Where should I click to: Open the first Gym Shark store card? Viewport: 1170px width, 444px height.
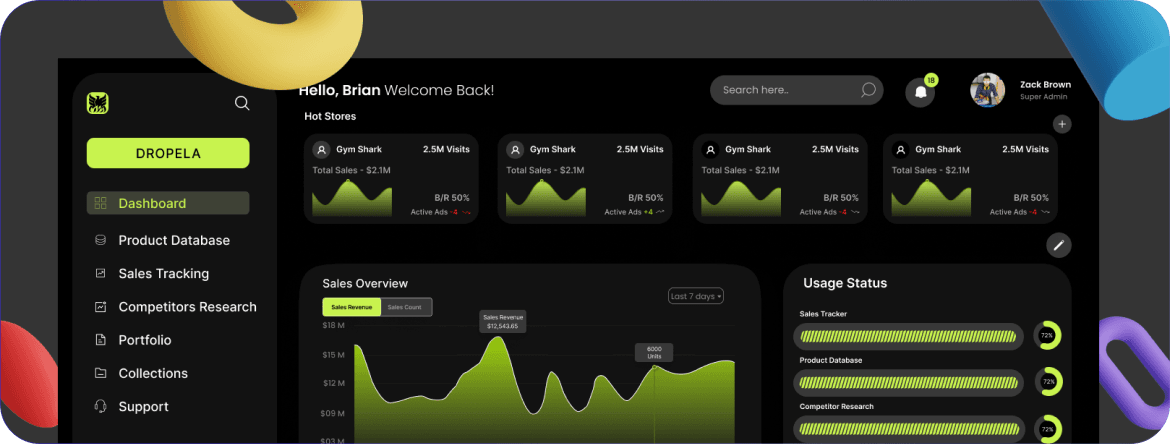(x=391, y=179)
